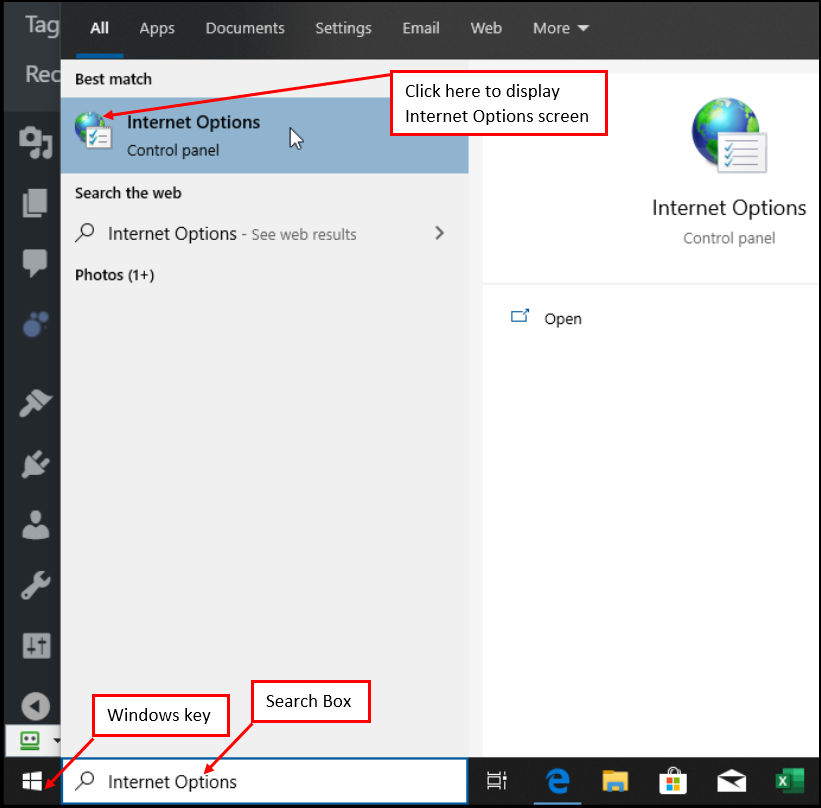Expand web results chevron arrow
Image resolution: width=821 pixels, height=808 pixels.
coord(439,233)
